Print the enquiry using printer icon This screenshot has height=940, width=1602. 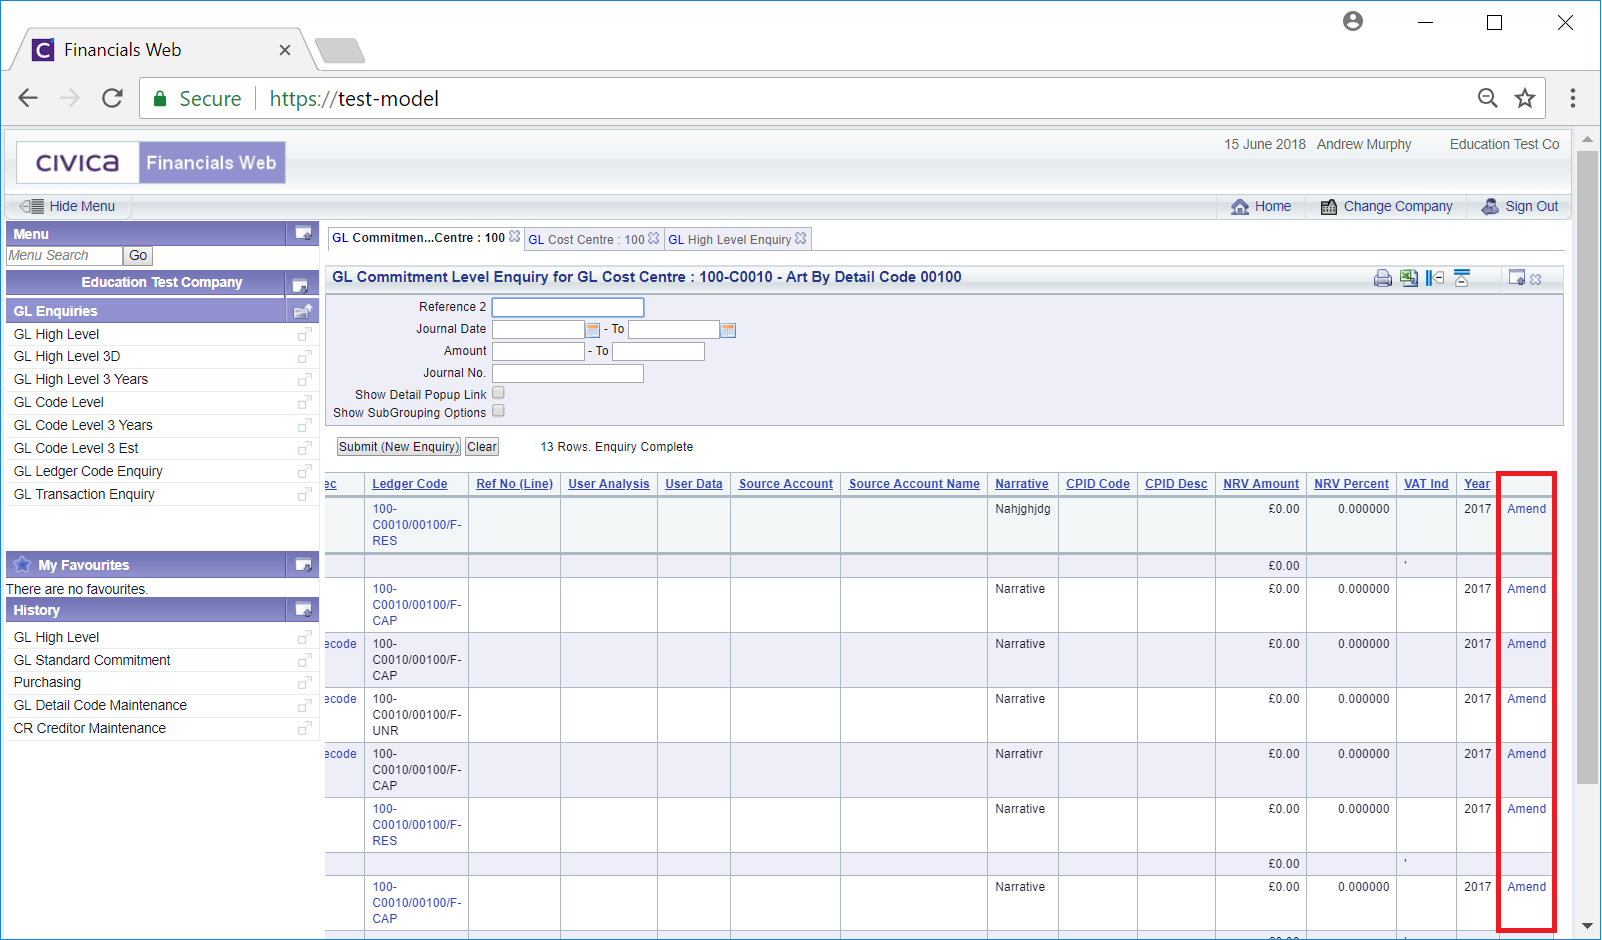[1382, 279]
